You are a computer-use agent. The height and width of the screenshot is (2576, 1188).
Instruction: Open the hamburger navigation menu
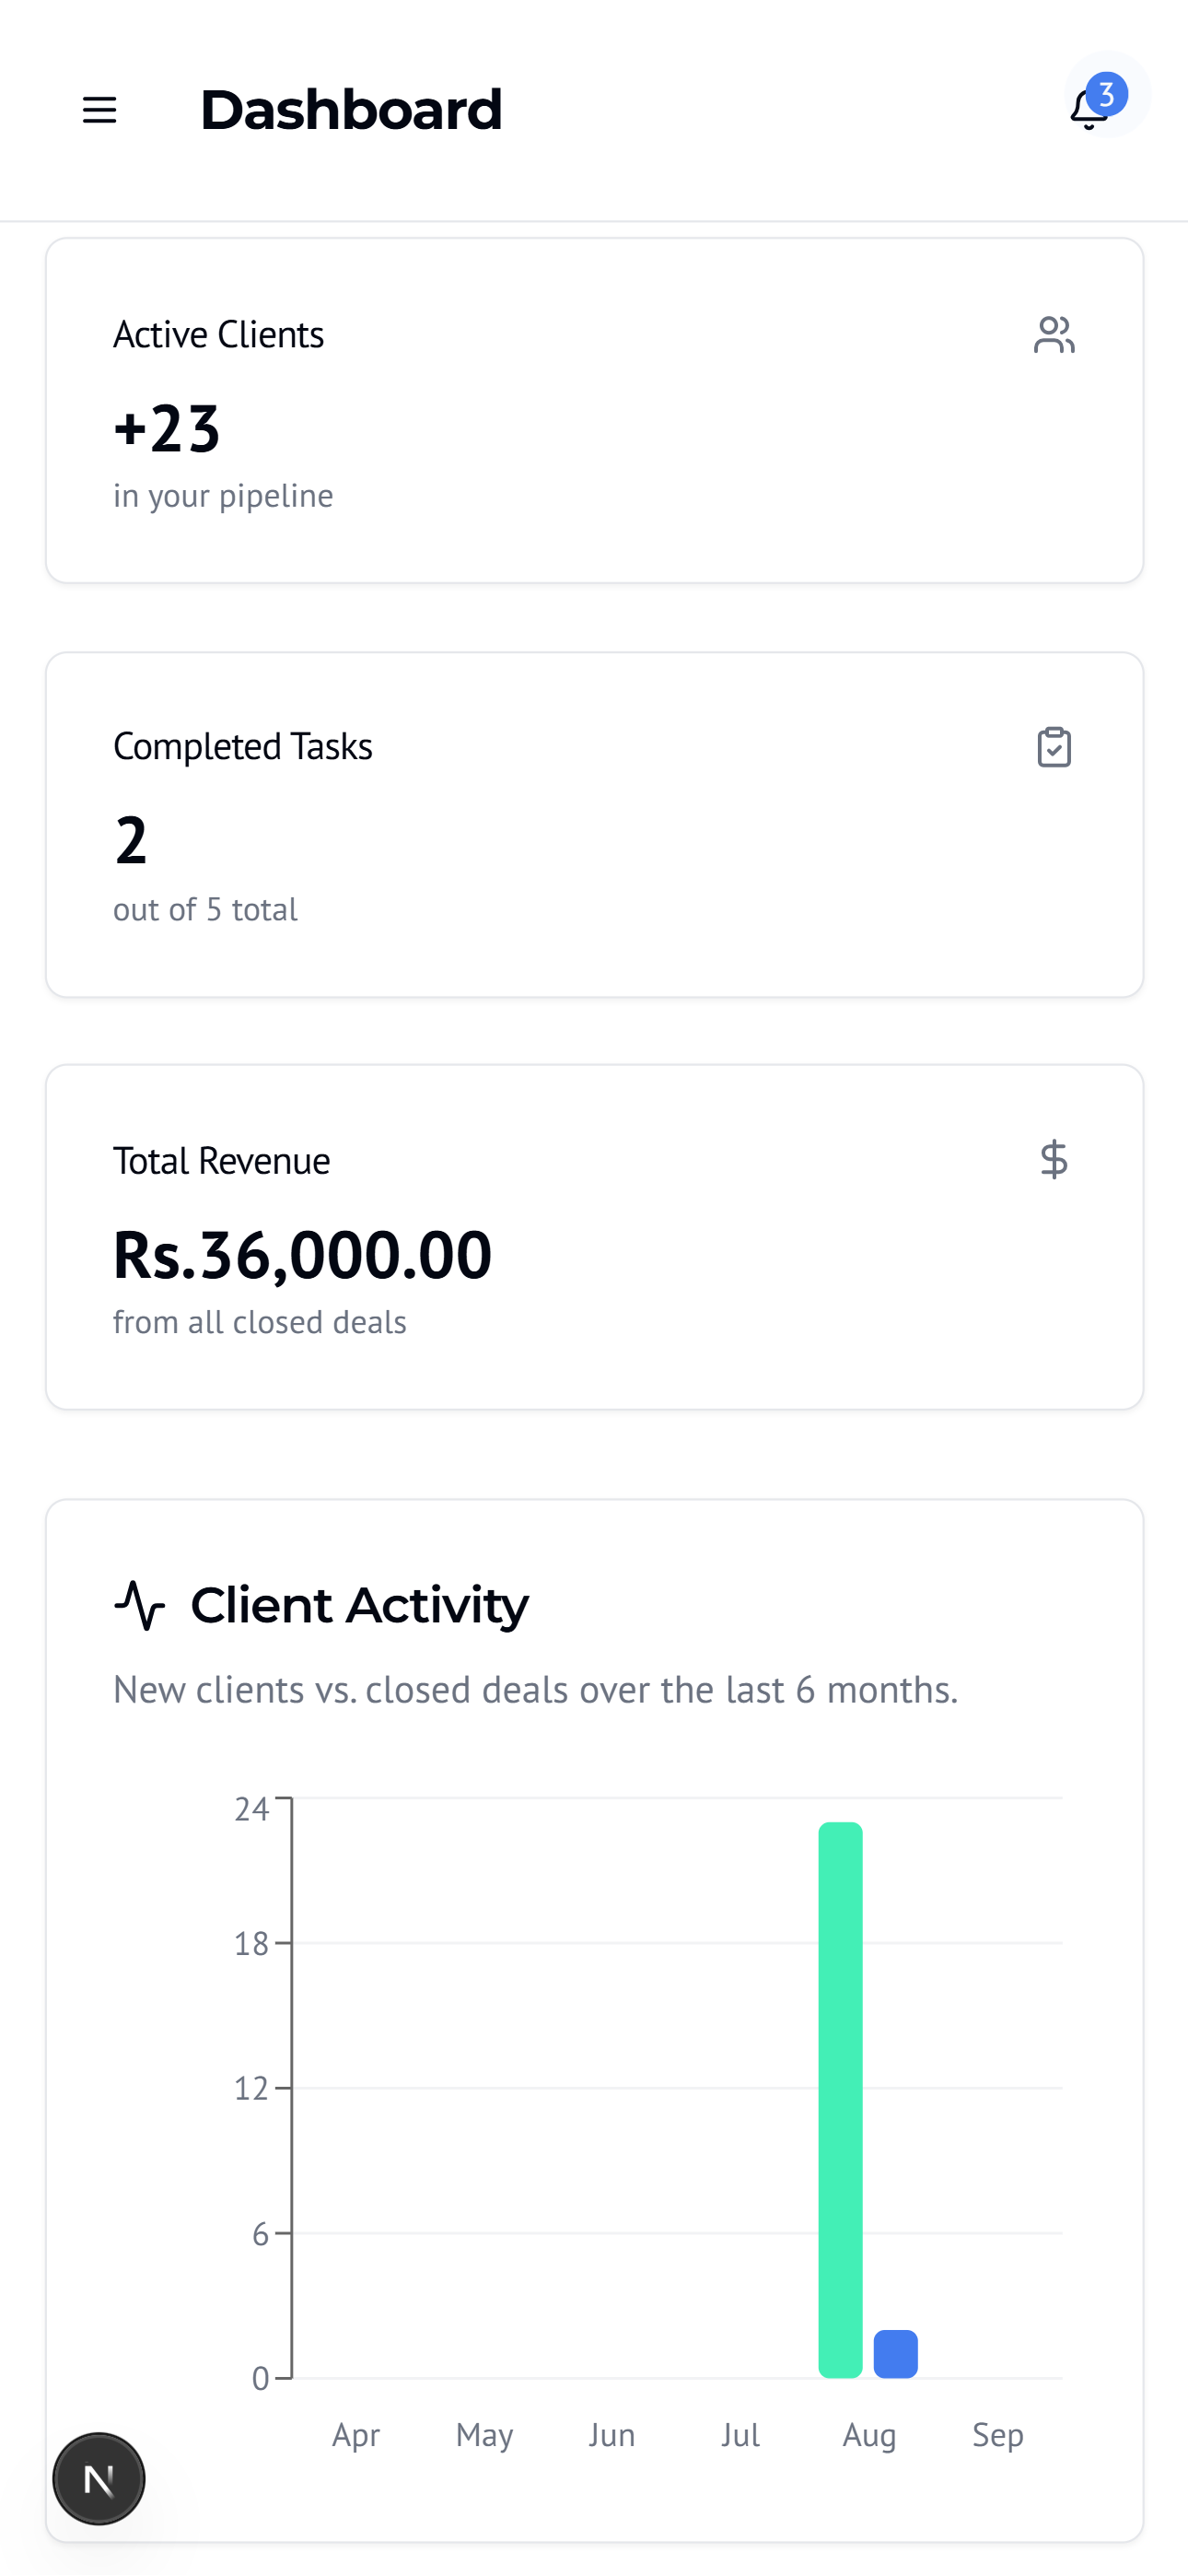[x=99, y=110]
